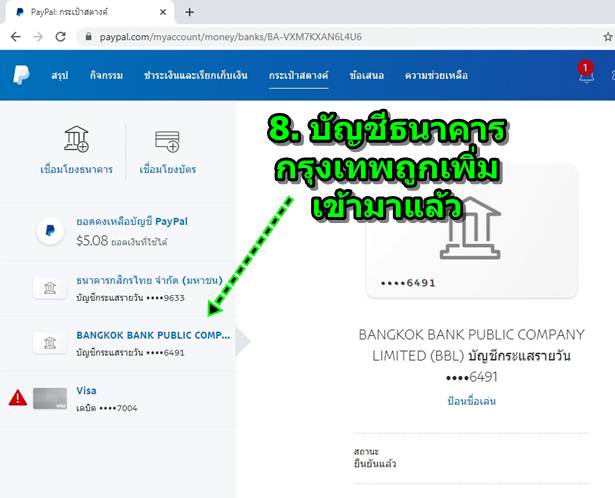
Task: Click the เชื่อมโยงบัตร link
Action: point(167,169)
